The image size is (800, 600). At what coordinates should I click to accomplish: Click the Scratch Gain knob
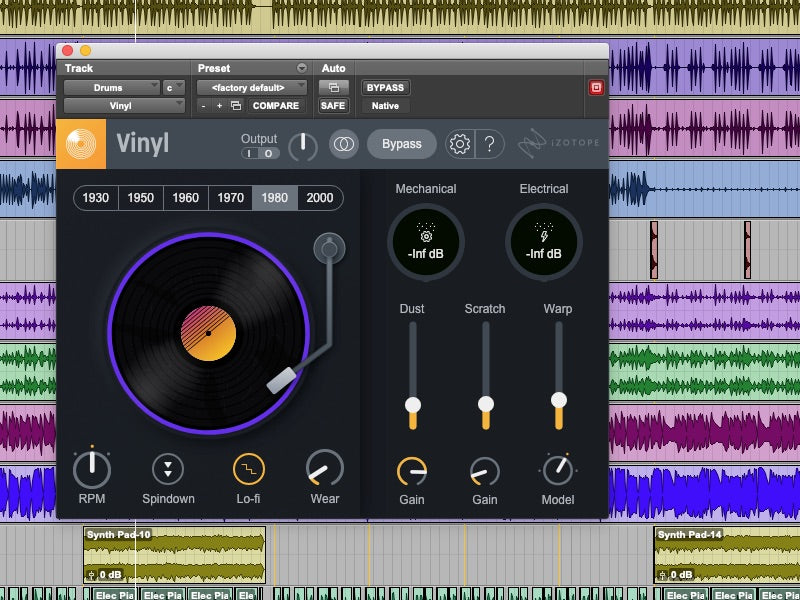485,471
